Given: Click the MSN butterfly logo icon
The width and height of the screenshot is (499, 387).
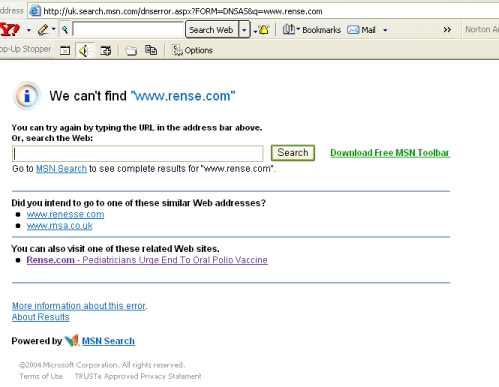Looking at the screenshot, I should (72, 341).
